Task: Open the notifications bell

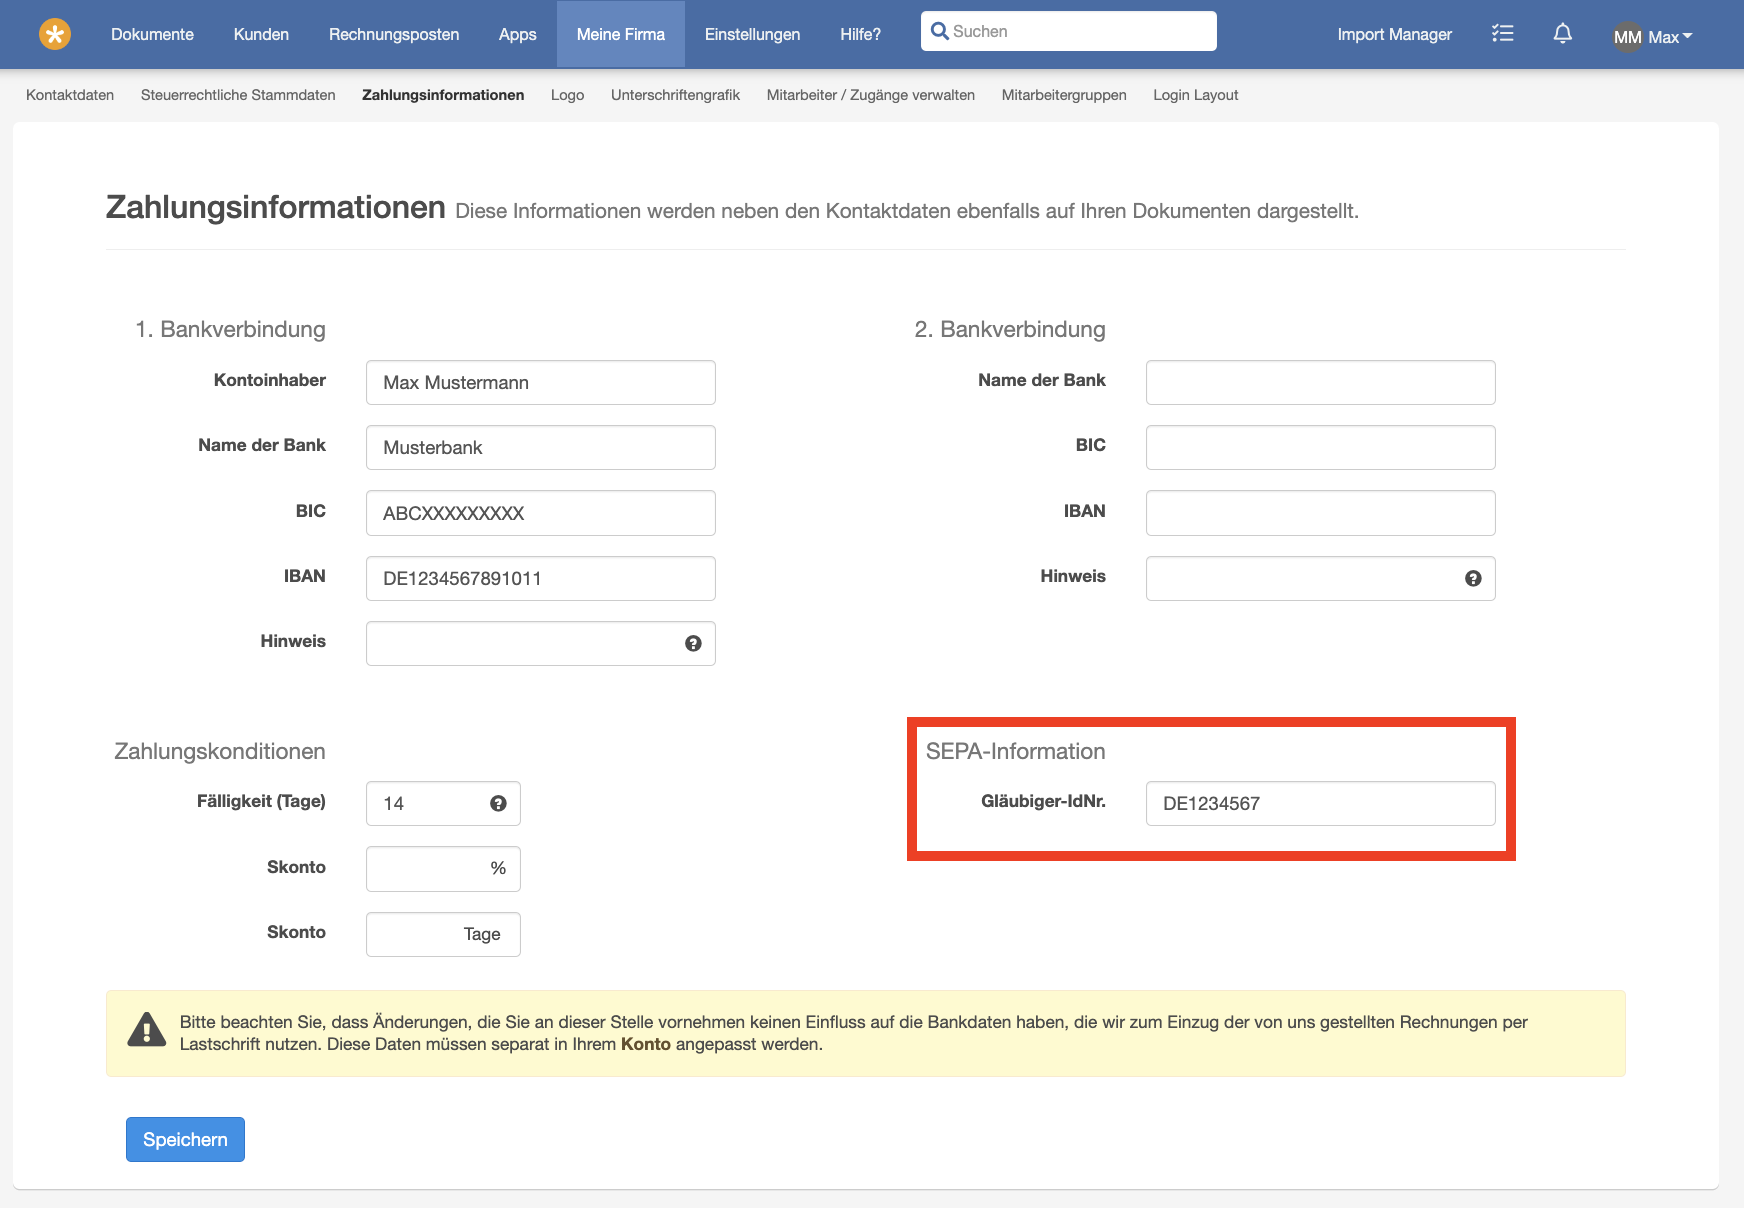Action: [1562, 34]
